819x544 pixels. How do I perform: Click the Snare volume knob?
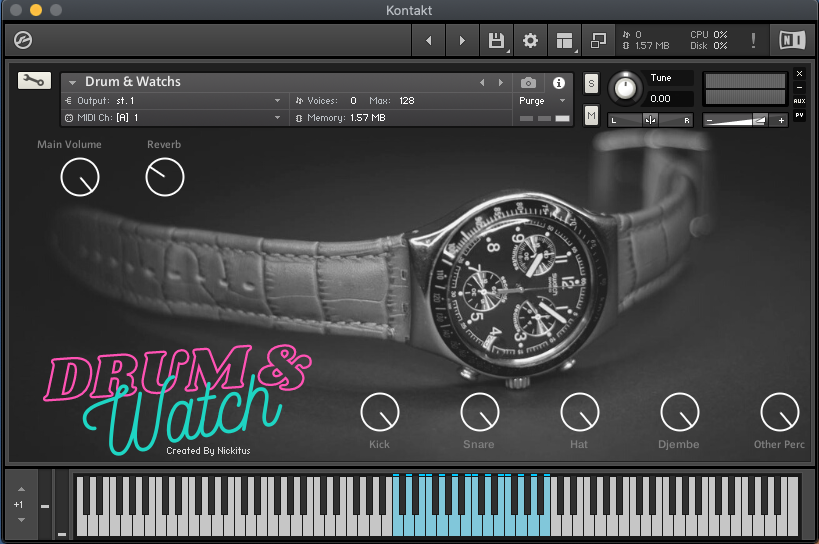(479, 412)
